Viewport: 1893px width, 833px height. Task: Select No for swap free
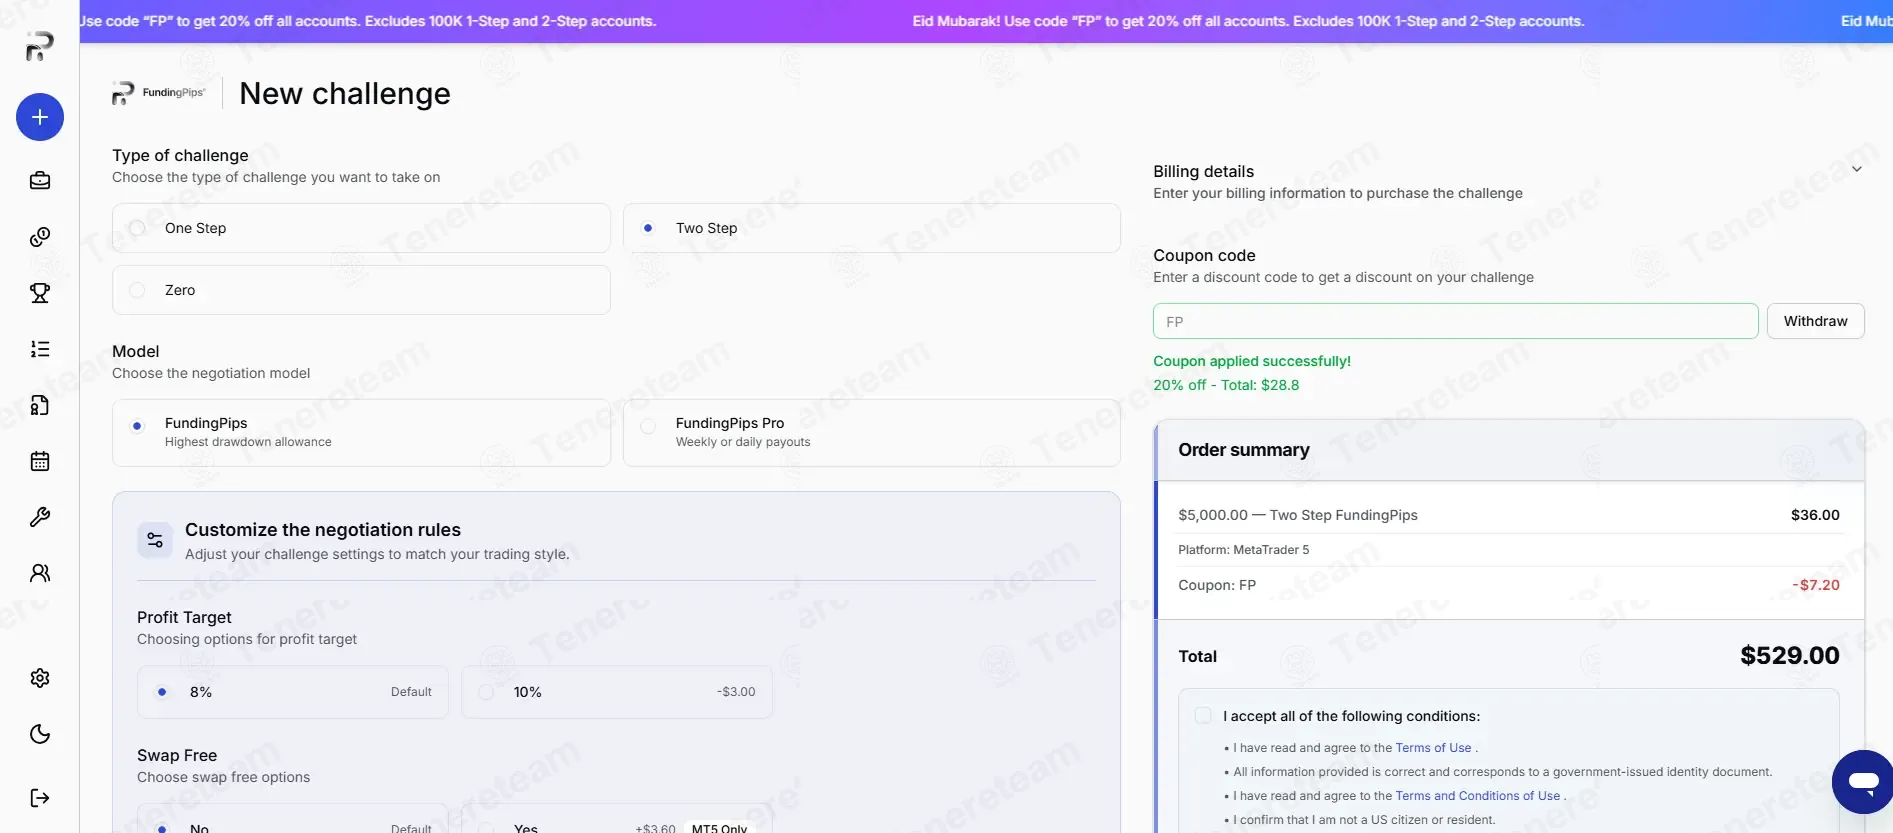293,820
